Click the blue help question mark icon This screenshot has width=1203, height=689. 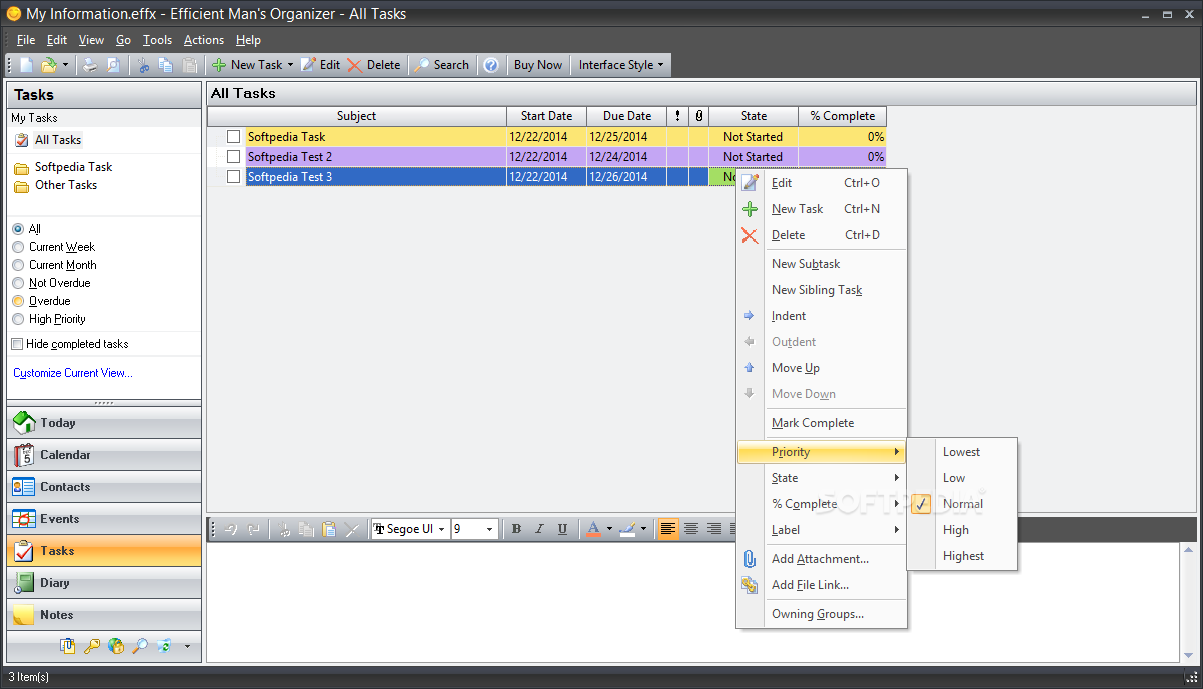click(x=491, y=65)
